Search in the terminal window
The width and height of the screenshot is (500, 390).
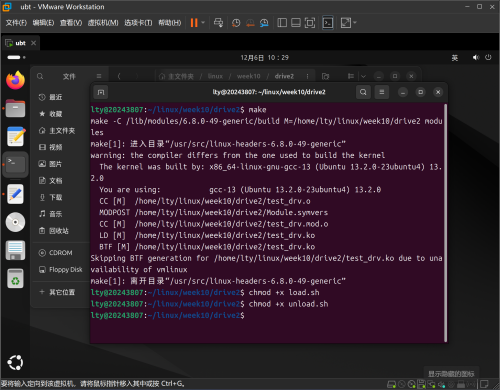[363, 92]
